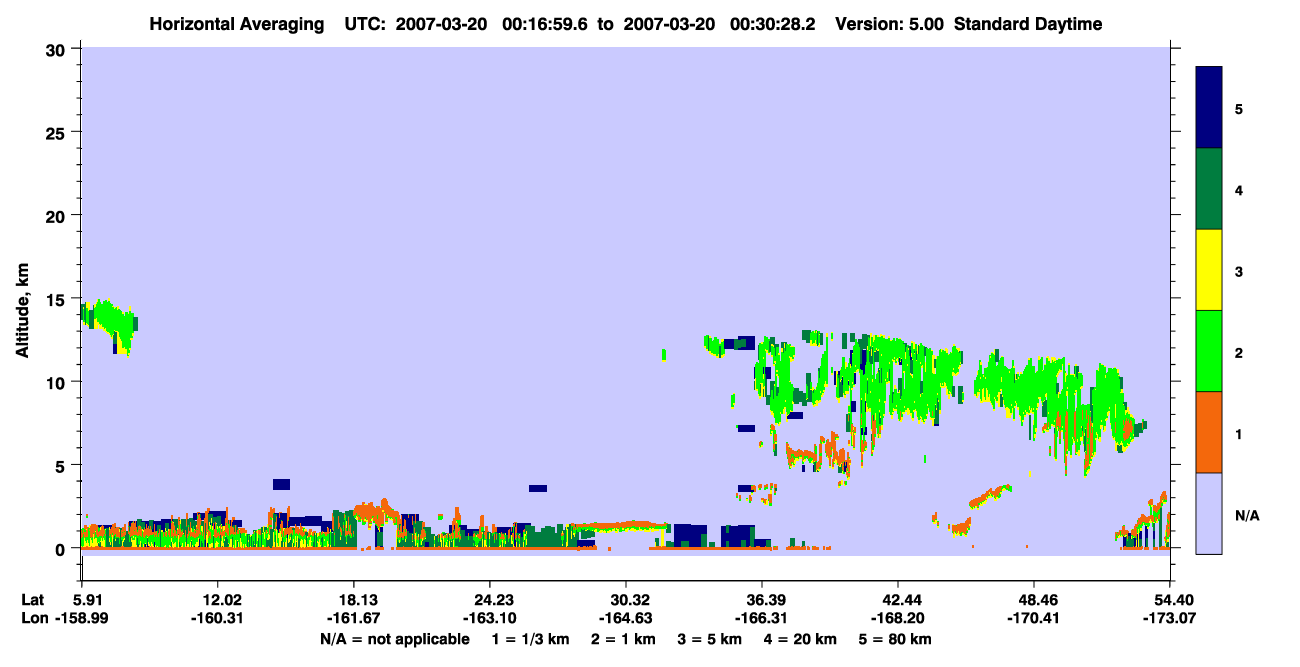Click longitude value -160.31

coord(216,619)
